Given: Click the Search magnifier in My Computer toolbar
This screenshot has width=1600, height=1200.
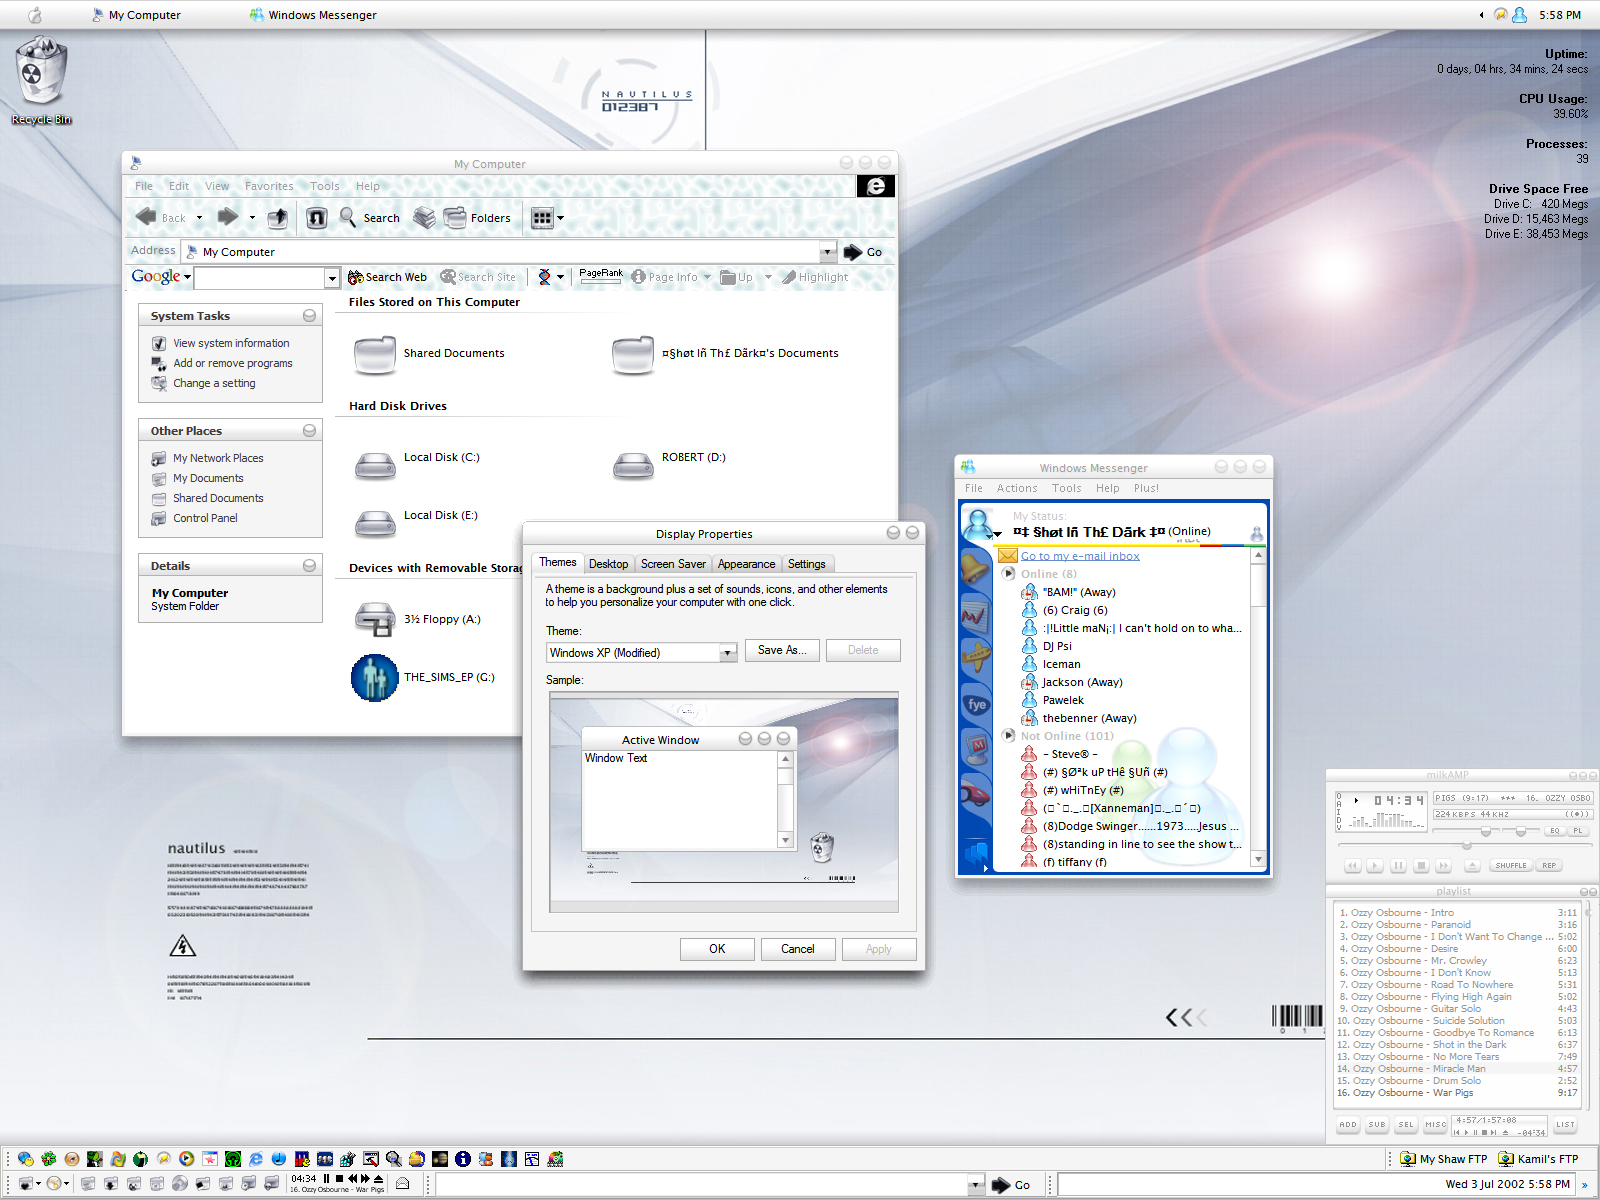Looking at the screenshot, I should (x=348, y=217).
